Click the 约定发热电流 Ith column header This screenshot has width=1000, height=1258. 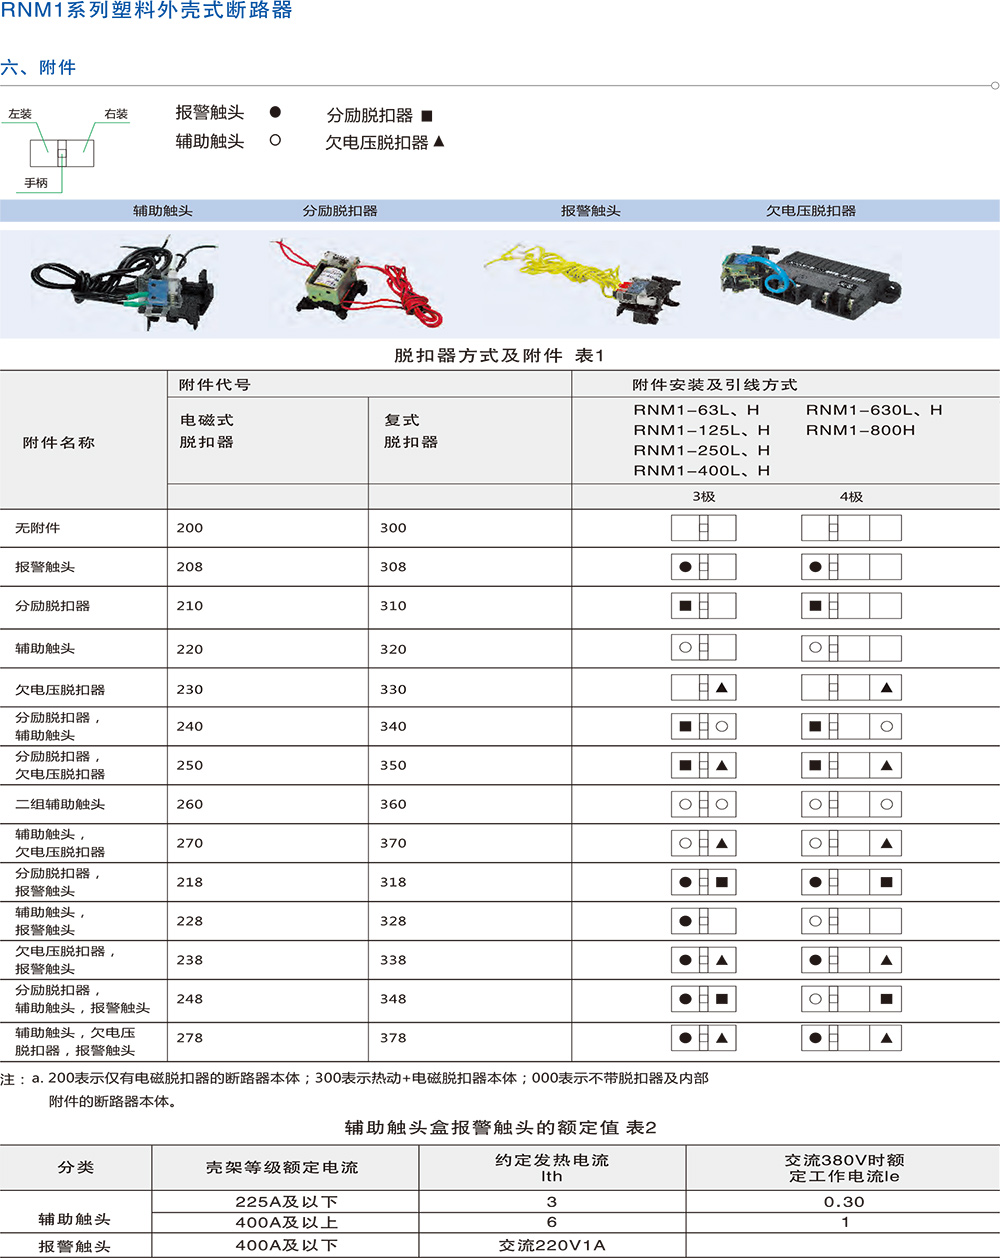click(x=552, y=1168)
